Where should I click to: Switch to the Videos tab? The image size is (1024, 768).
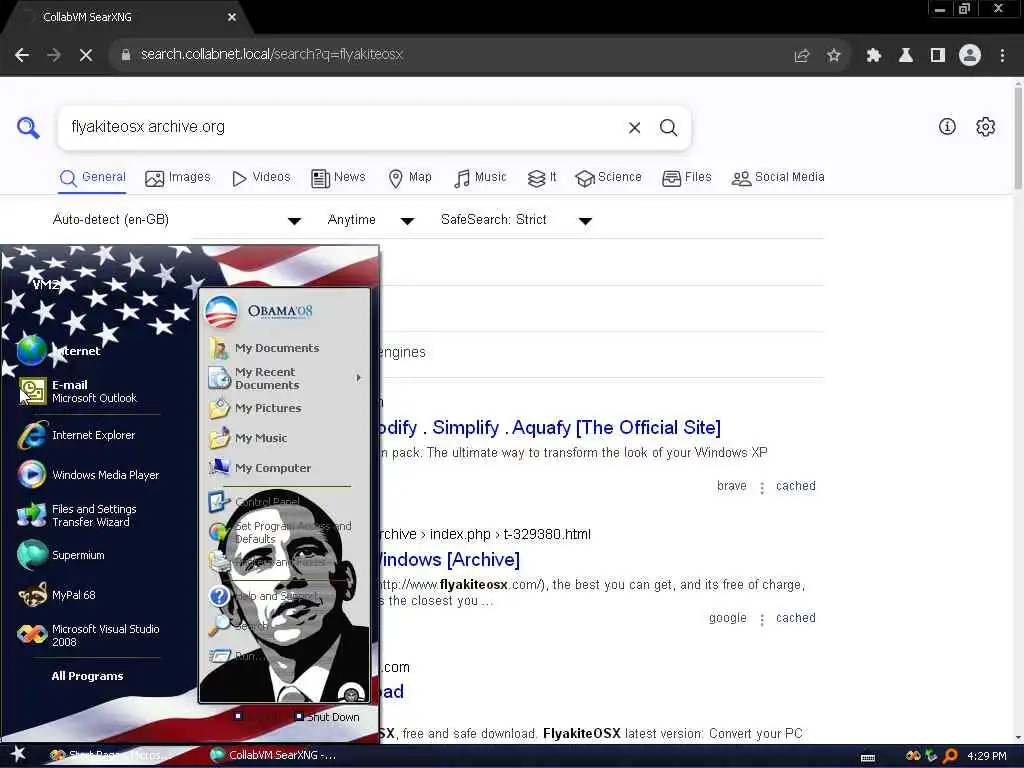click(261, 178)
